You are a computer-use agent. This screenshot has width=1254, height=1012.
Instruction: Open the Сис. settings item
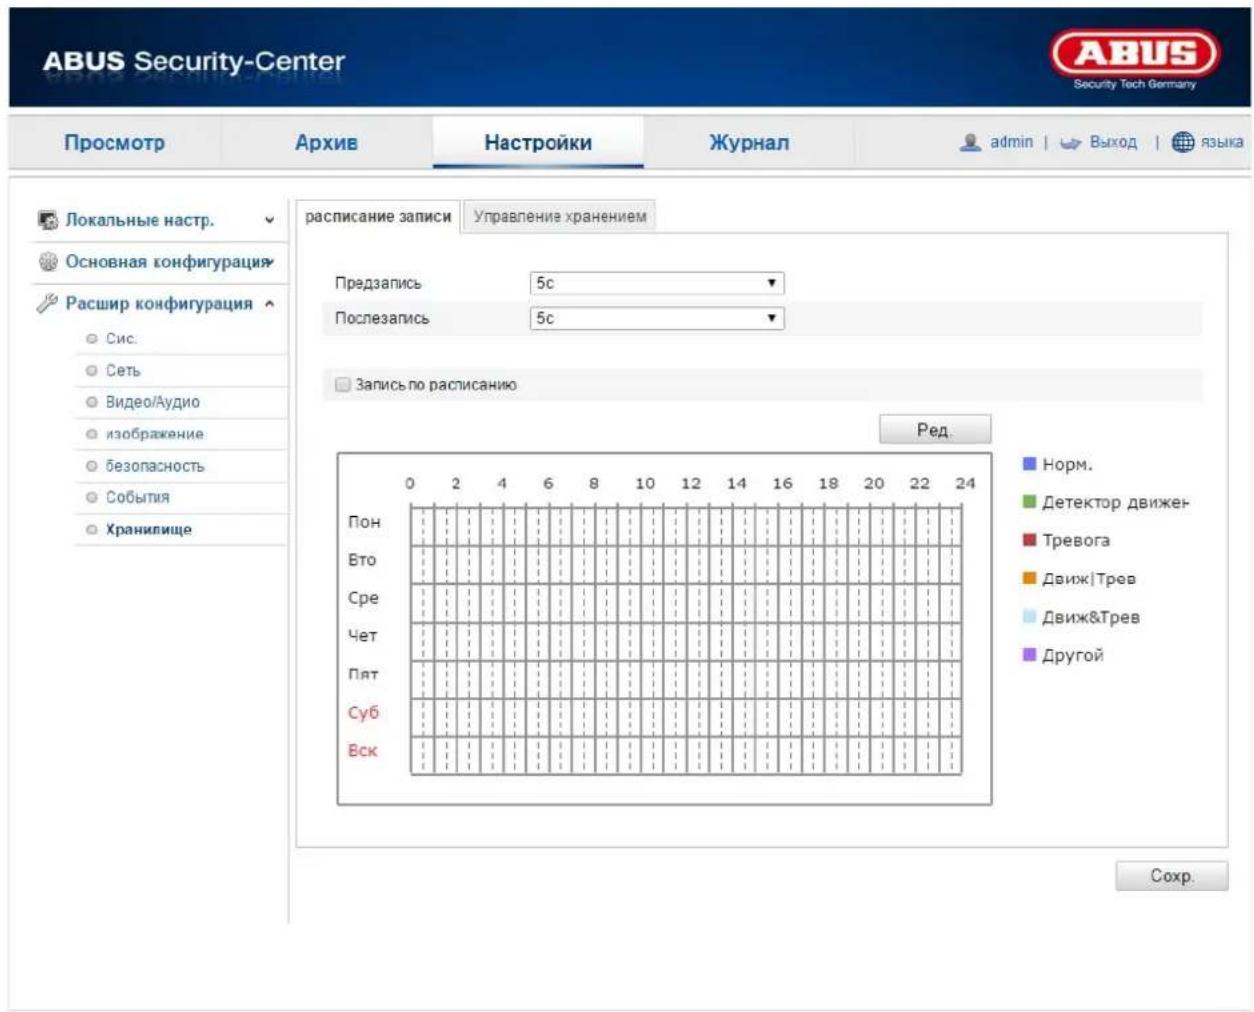point(122,339)
